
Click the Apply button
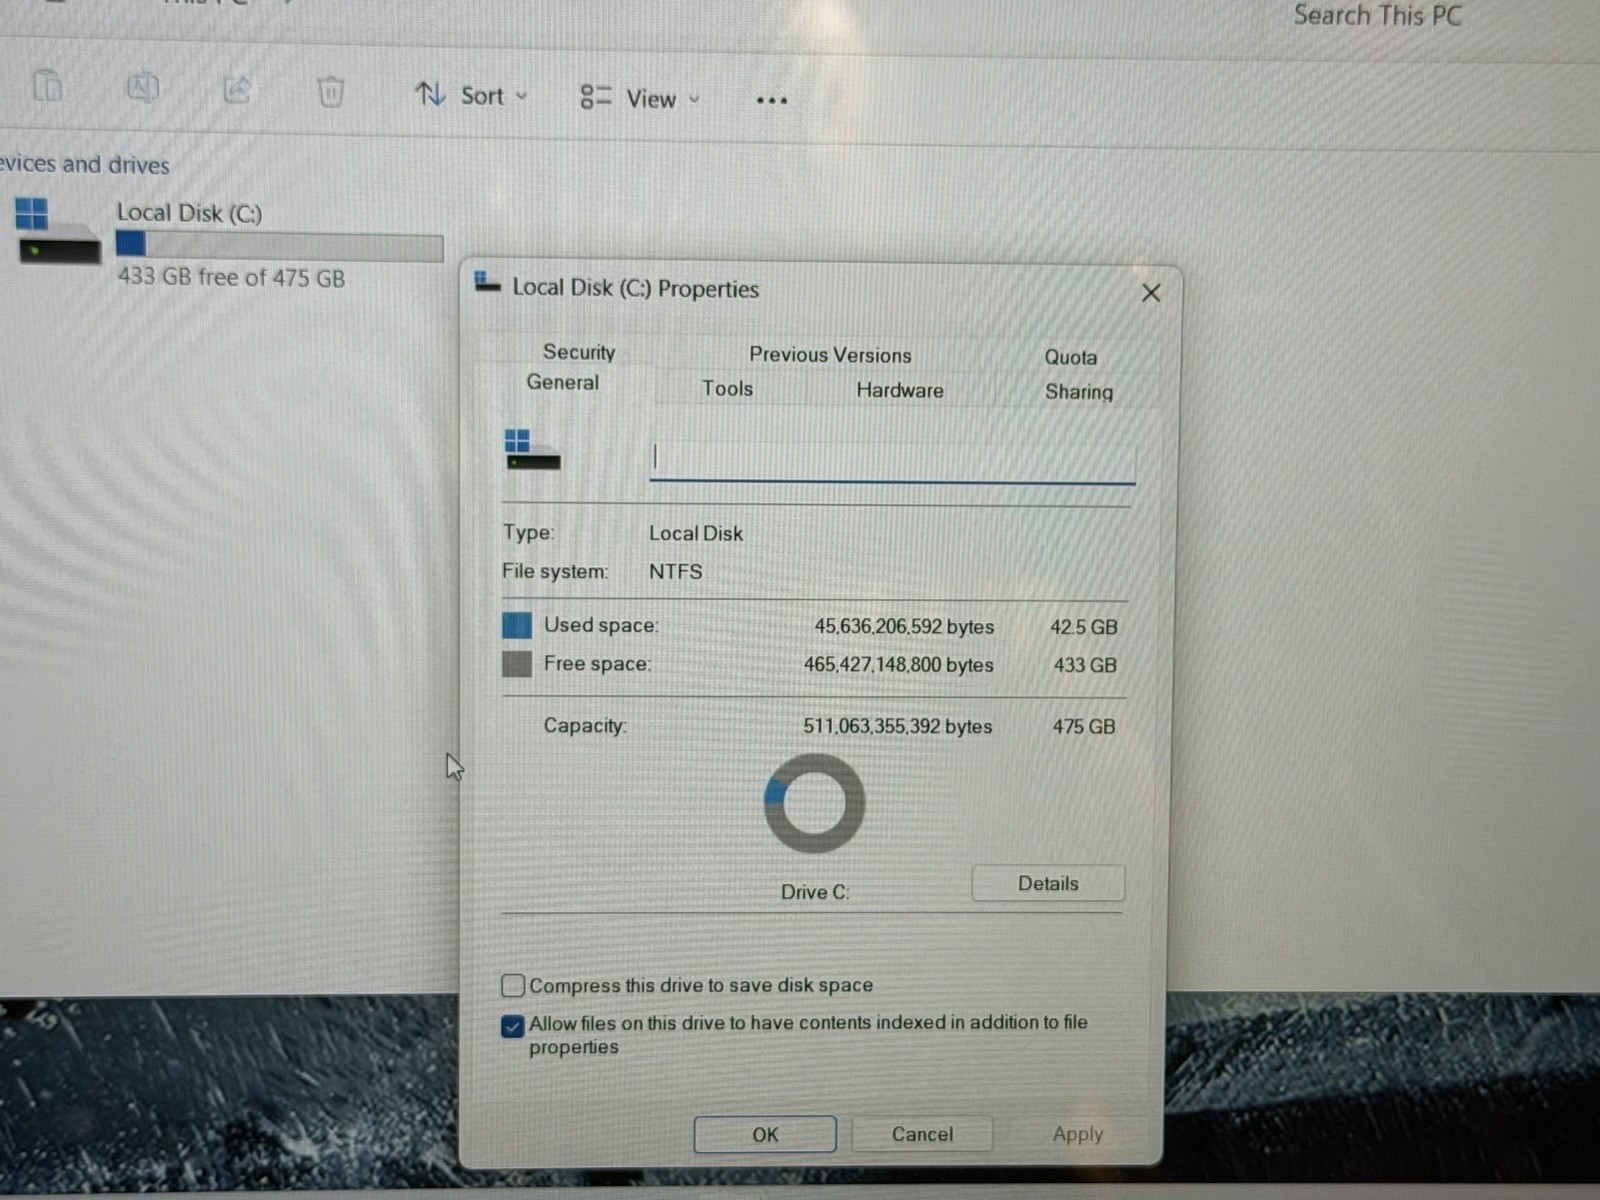1077,1134
